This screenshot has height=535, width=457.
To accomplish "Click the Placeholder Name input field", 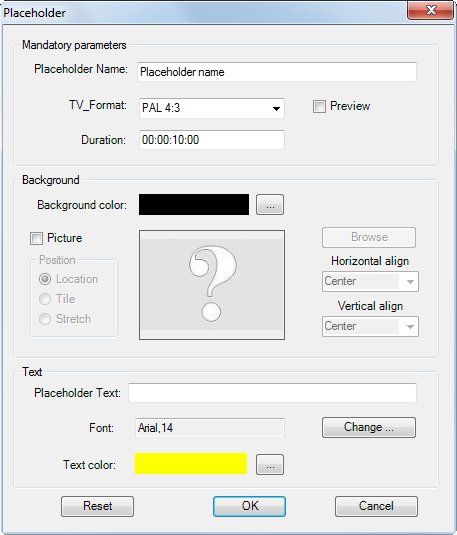I will 277,72.
